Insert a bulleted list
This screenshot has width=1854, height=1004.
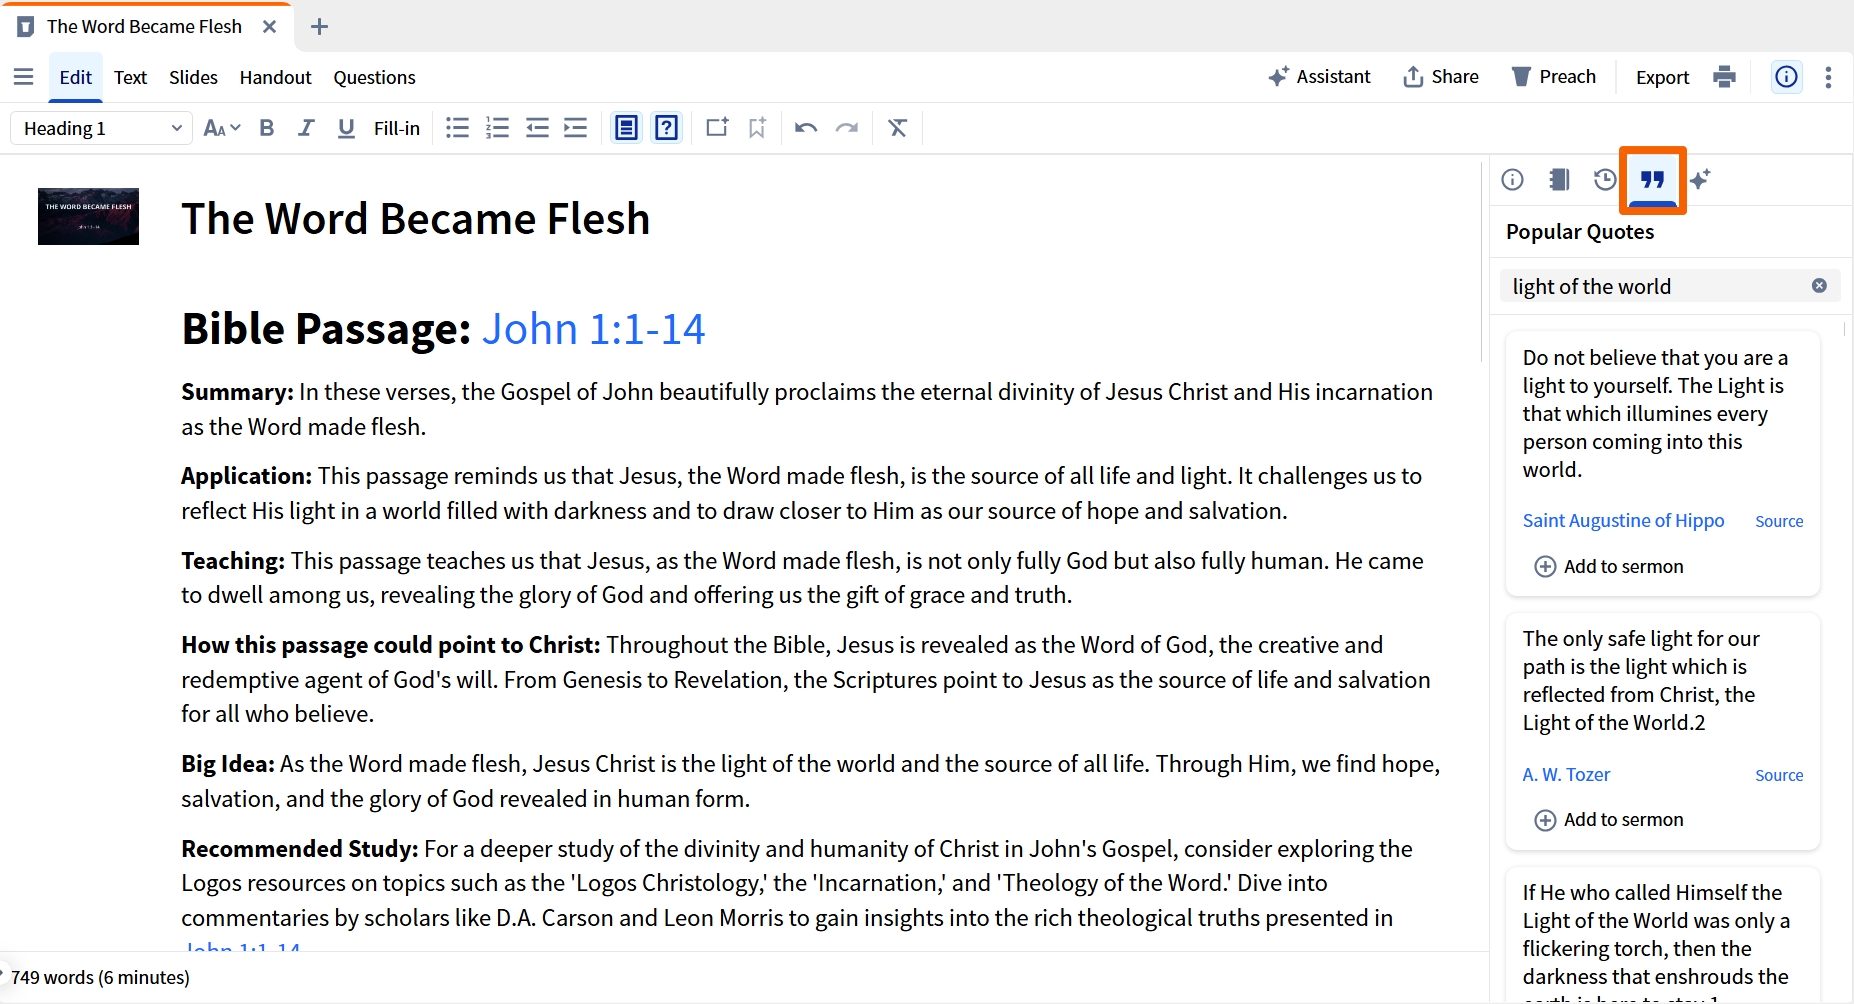pos(457,128)
